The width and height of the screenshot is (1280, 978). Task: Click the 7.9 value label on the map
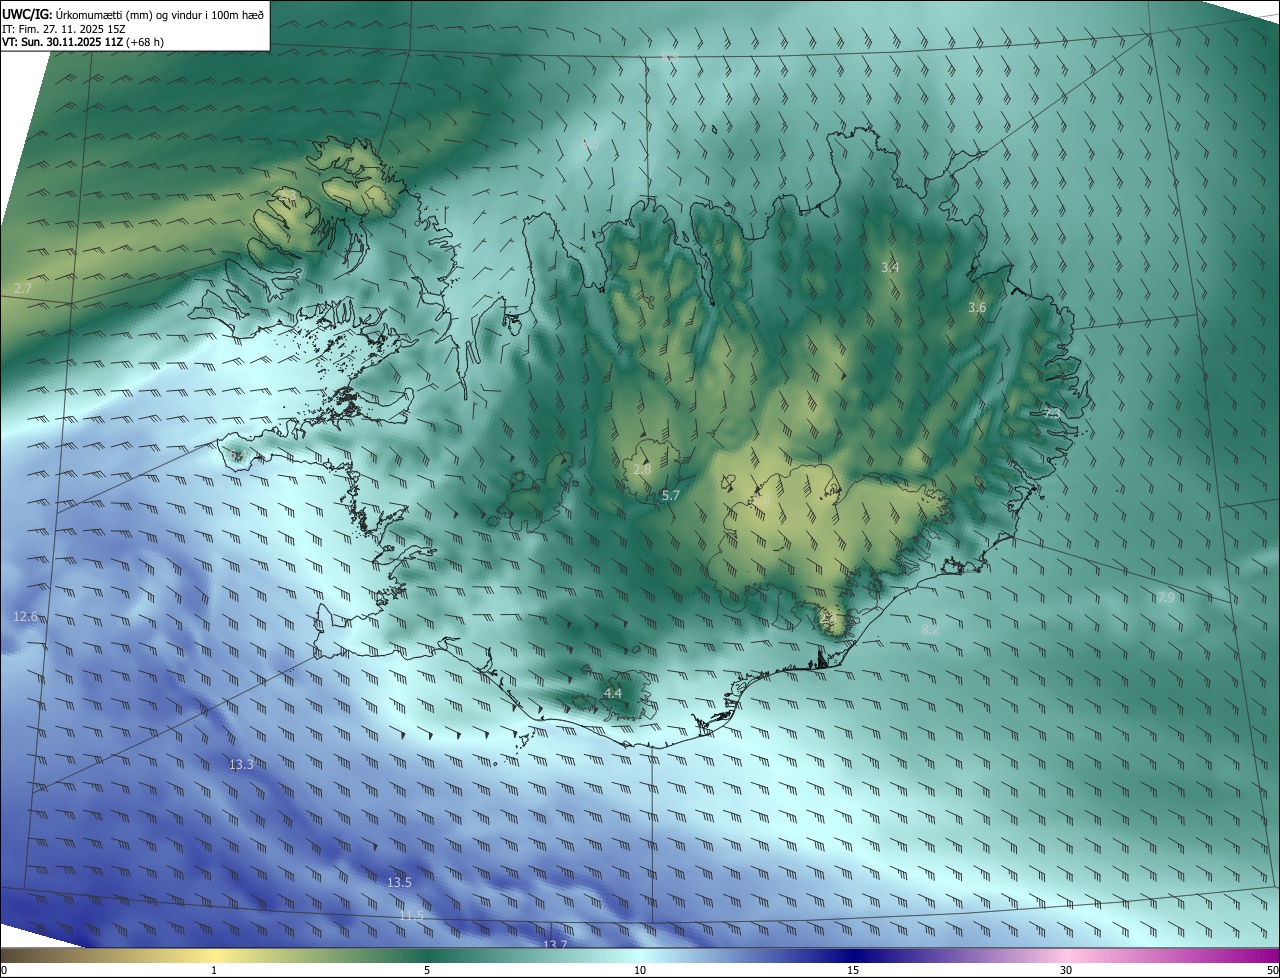[x=1166, y=597]
